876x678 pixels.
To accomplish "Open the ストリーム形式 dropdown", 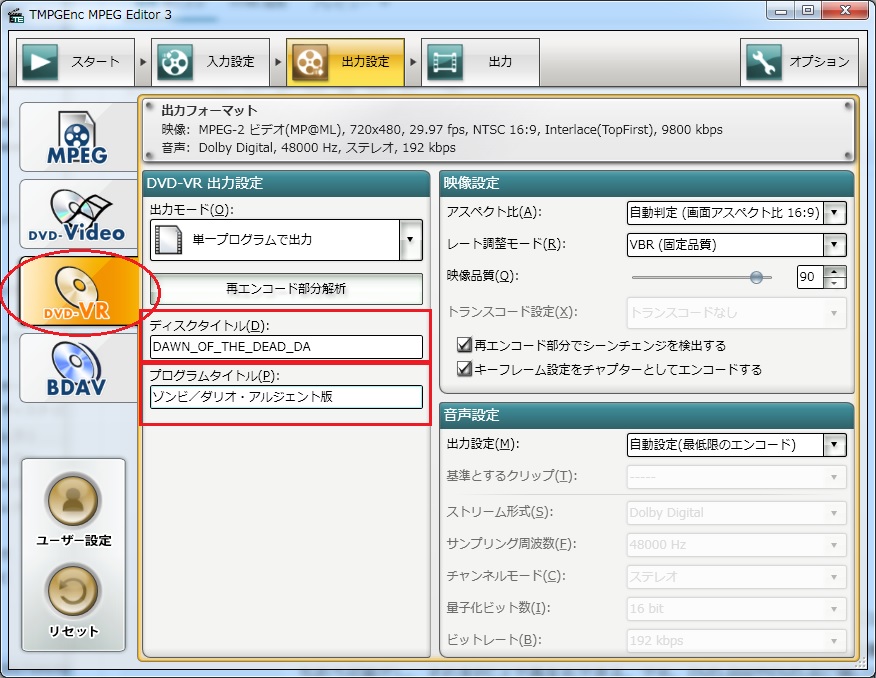I will click(737, 513).
